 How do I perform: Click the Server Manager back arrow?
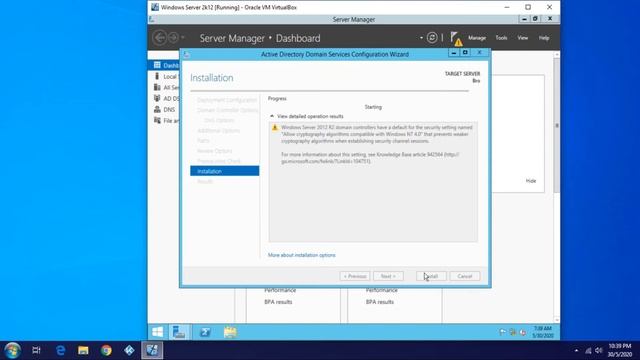160,38
